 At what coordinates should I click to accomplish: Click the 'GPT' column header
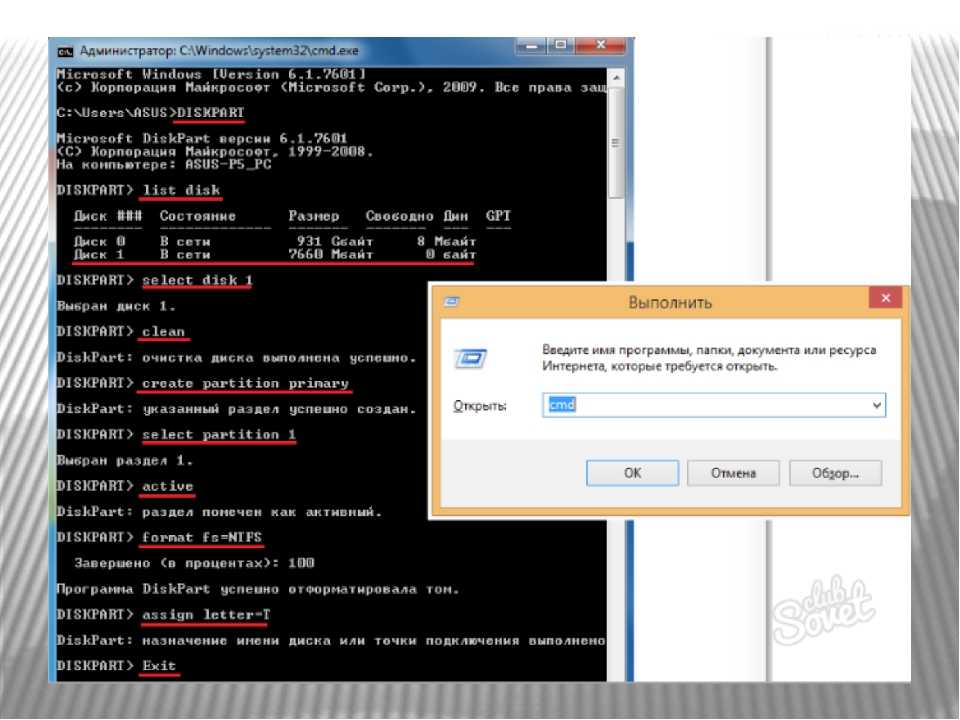tap(498, 216)
